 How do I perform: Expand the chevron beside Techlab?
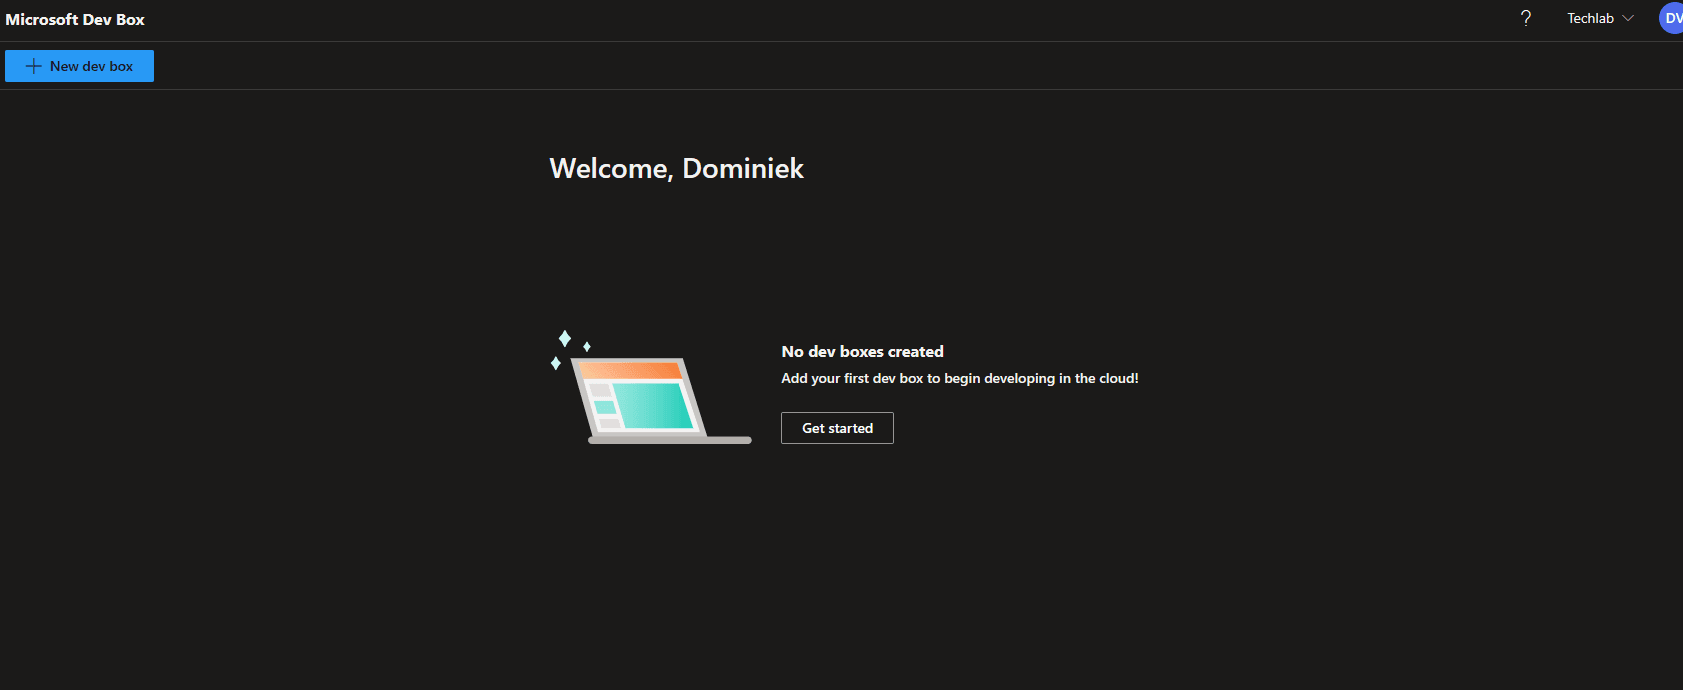coord(1628,18)
